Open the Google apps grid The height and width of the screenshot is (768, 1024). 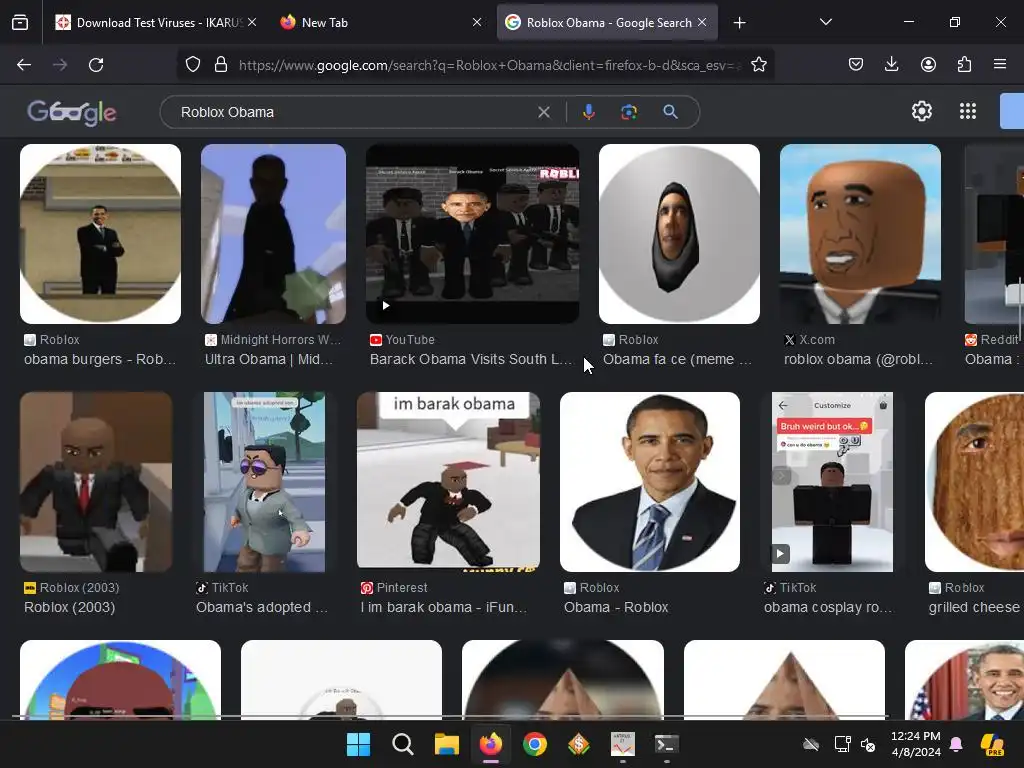(x=968, y=111)
